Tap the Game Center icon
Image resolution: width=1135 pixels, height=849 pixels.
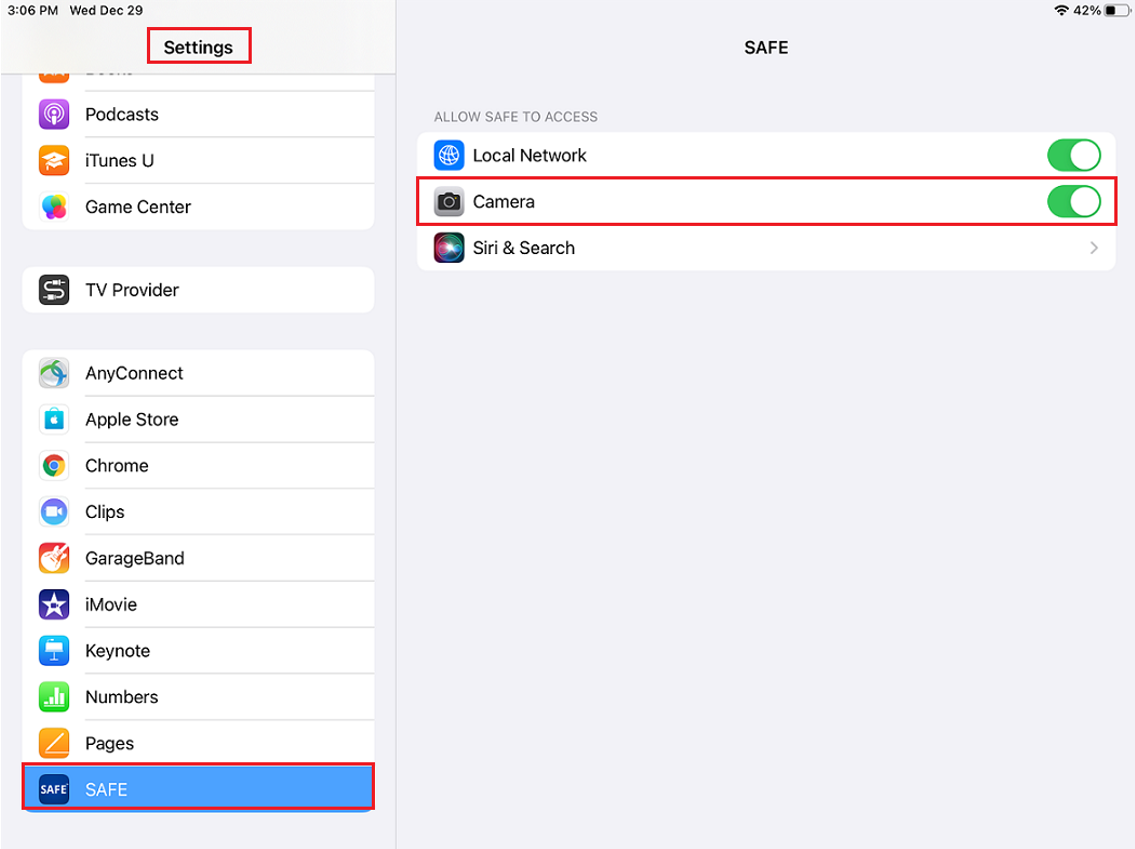54,207
